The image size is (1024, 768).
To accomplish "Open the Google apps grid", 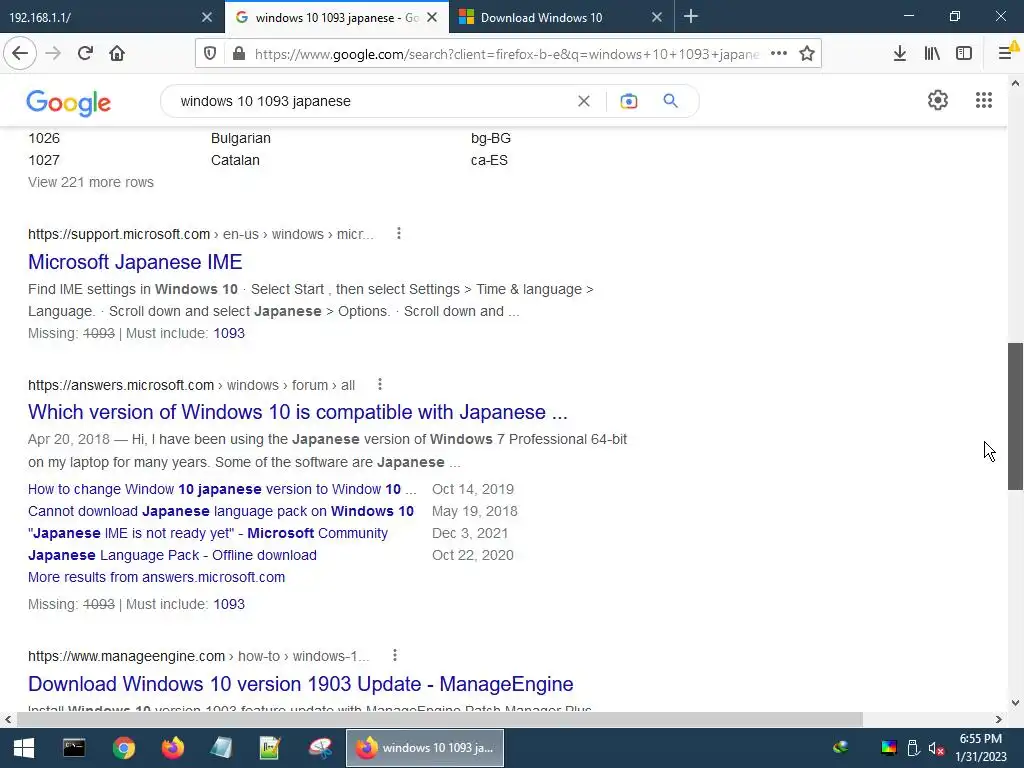I will (x=984, y=100).
